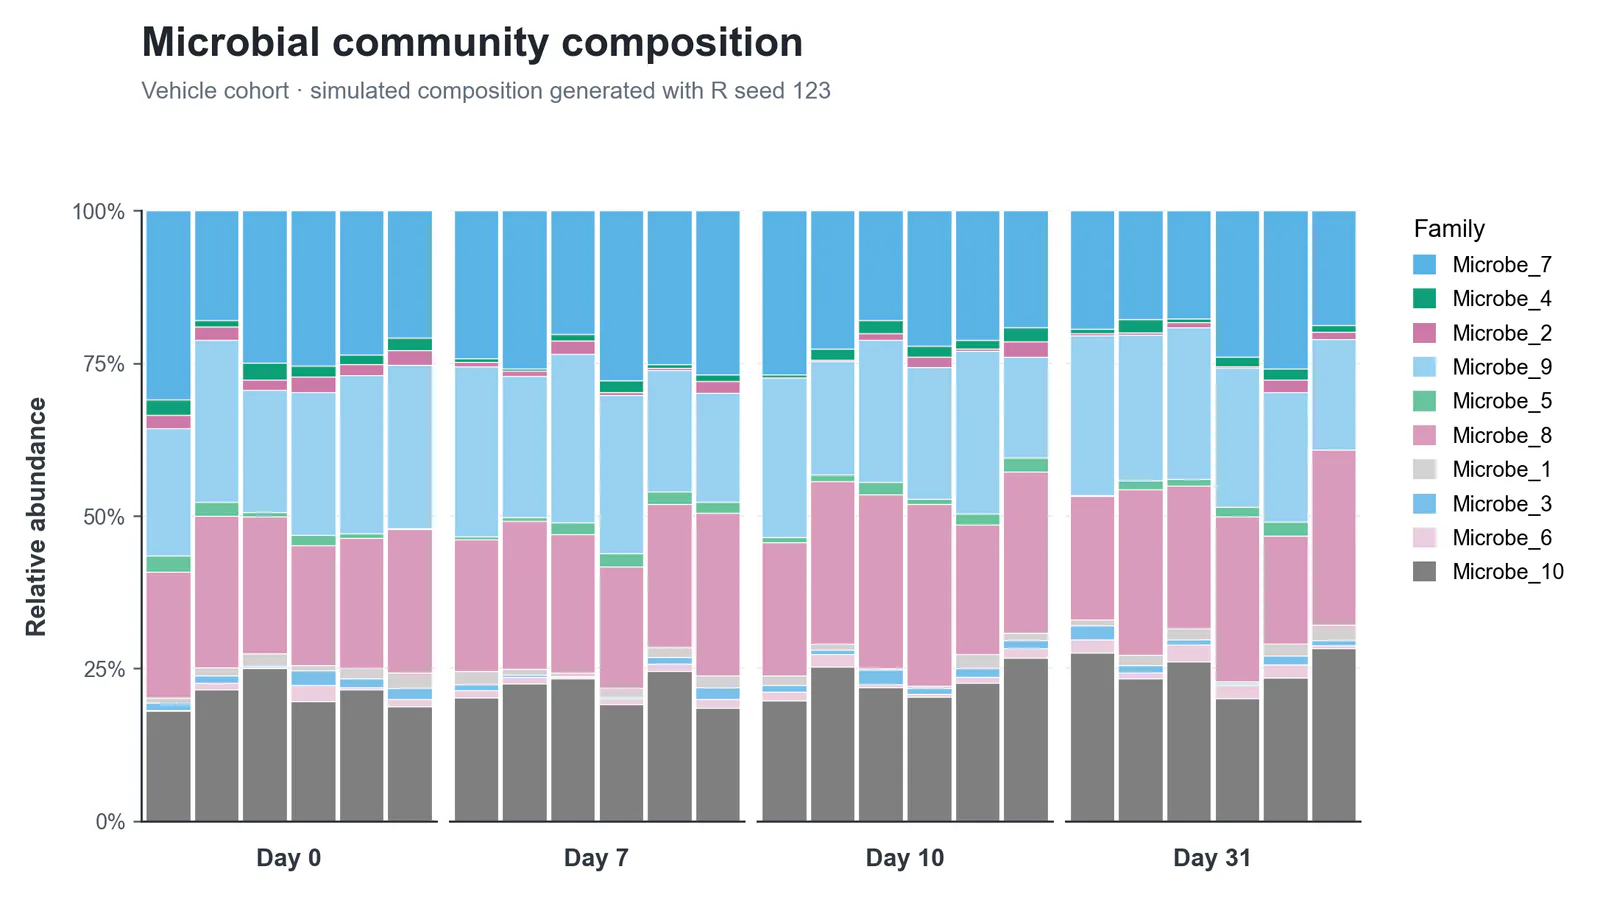Select the Microbe_2 legend swatch
The width and height of the screenshot is (1600, 897).
pyautogui.click(x=1424, y=333)
